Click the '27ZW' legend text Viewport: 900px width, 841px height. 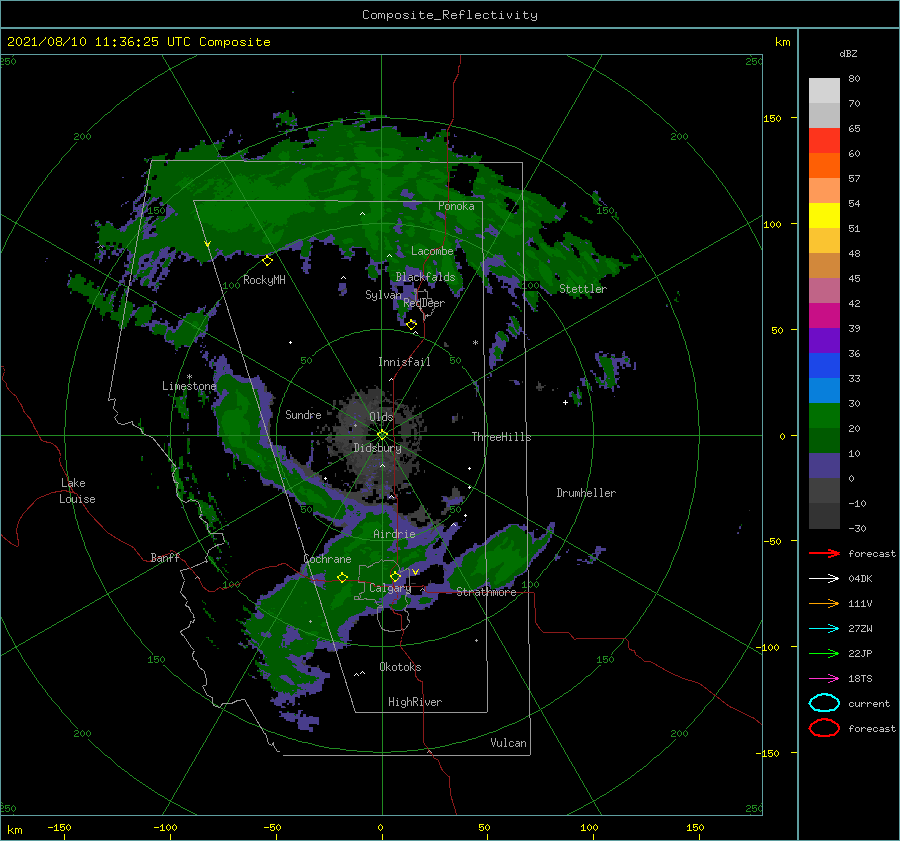coord(860,629)
